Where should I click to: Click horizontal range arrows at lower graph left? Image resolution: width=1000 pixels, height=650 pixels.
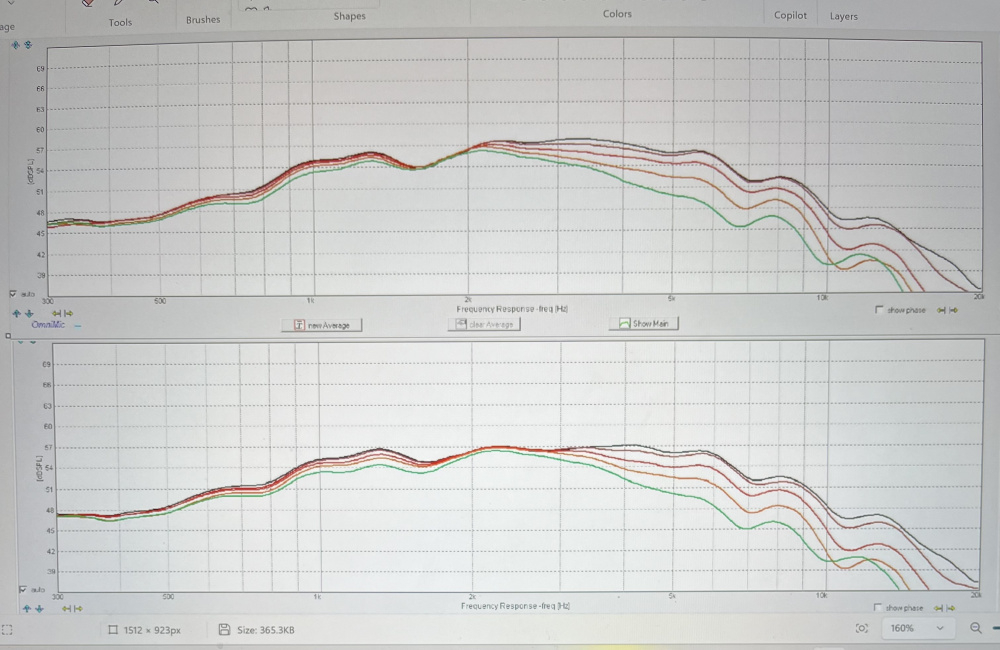71,607
